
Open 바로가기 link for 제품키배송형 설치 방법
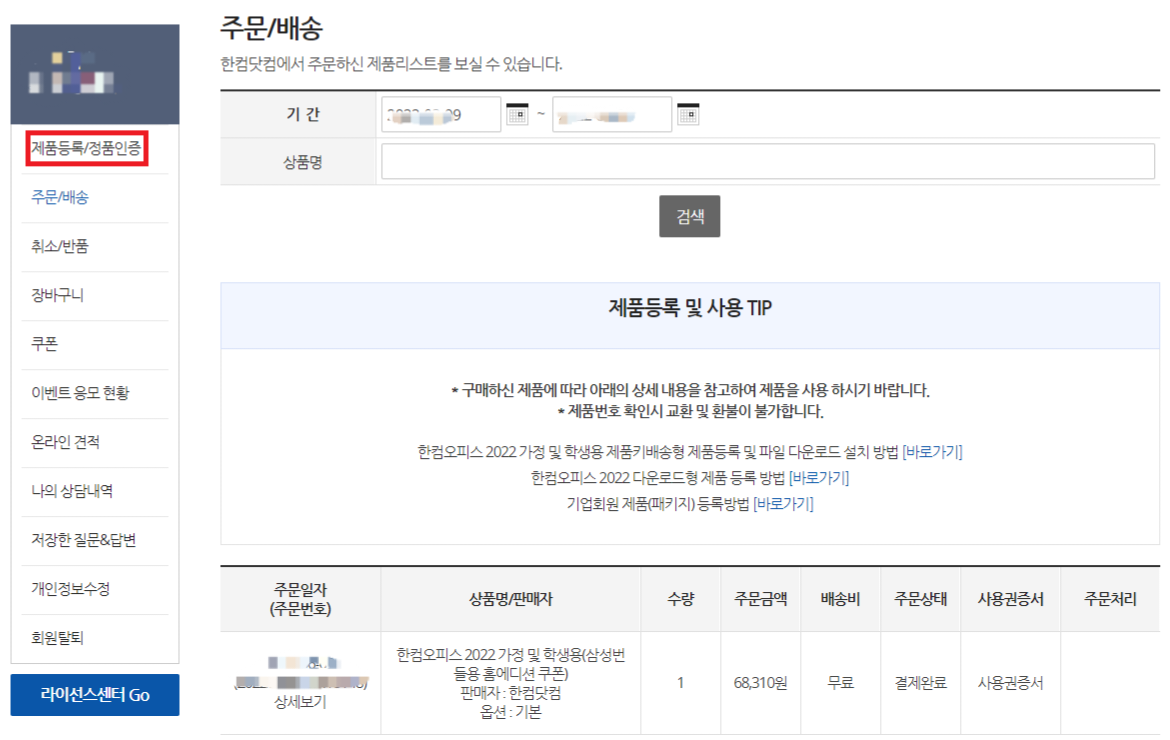point(932,451)
